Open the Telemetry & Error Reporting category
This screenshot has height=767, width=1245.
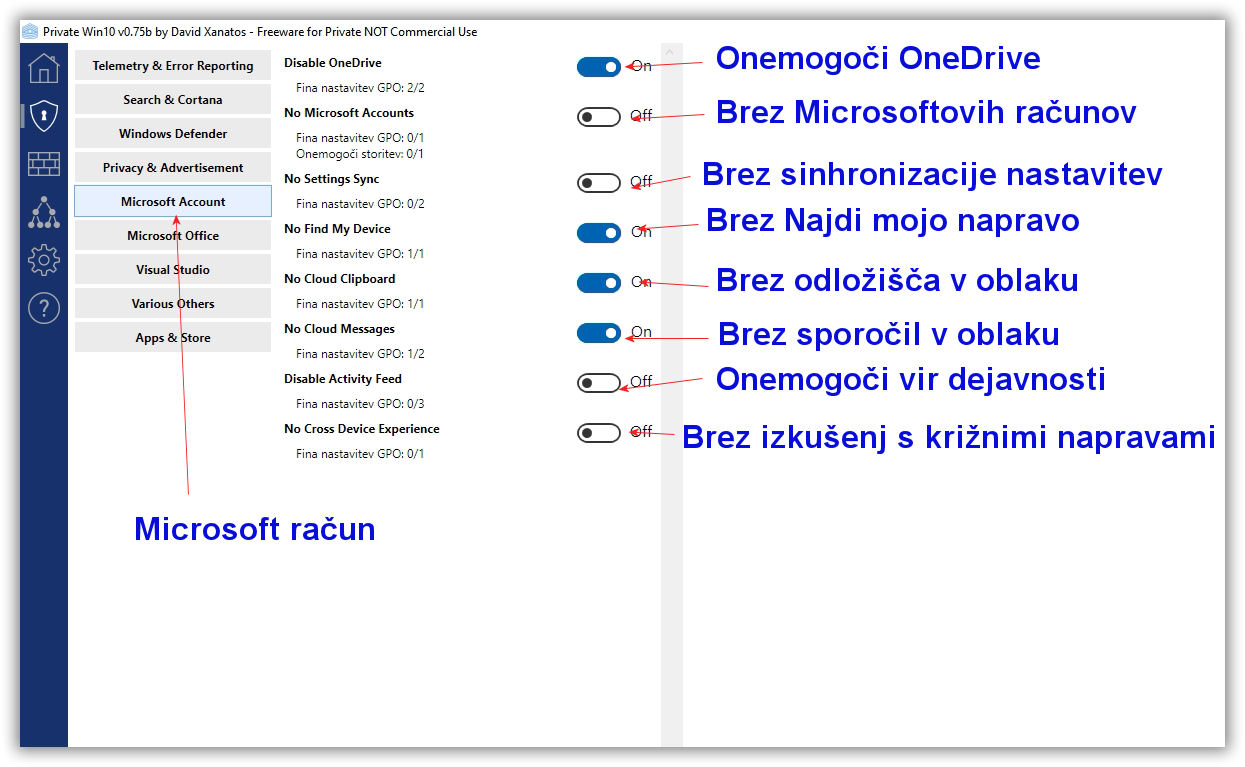click(173, 66)
